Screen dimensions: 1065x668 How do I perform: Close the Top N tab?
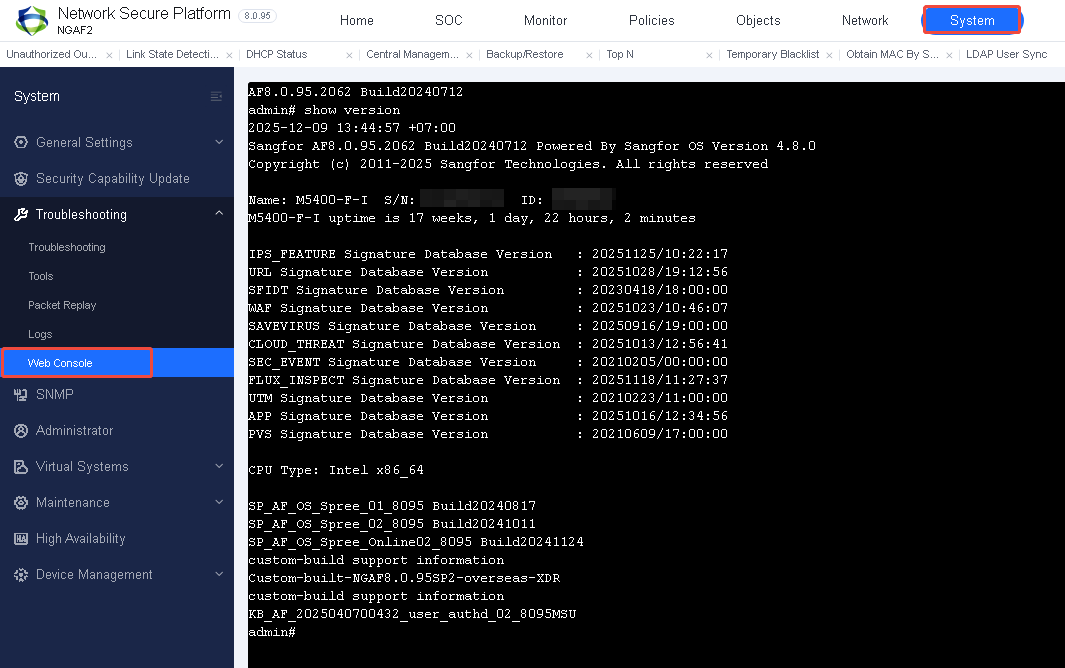[709, 55]
